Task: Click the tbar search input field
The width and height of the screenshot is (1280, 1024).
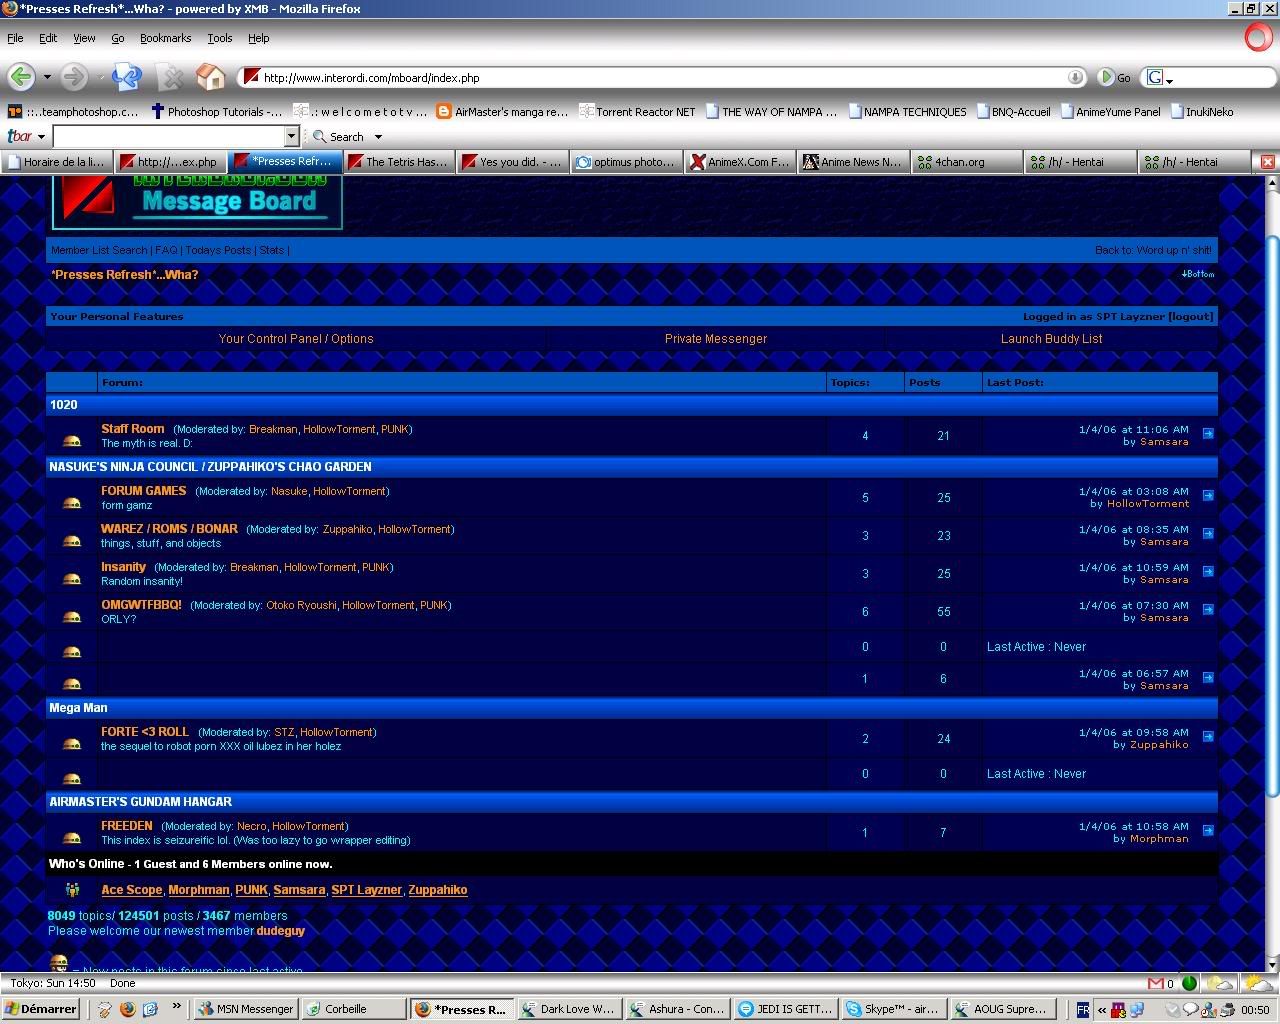Action: (x=169, y=136)
